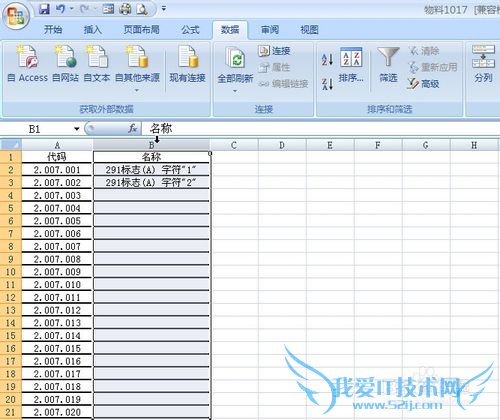Click cell containing 2.007.018
This screenshot has width=500, height=420.
(57, 387)
